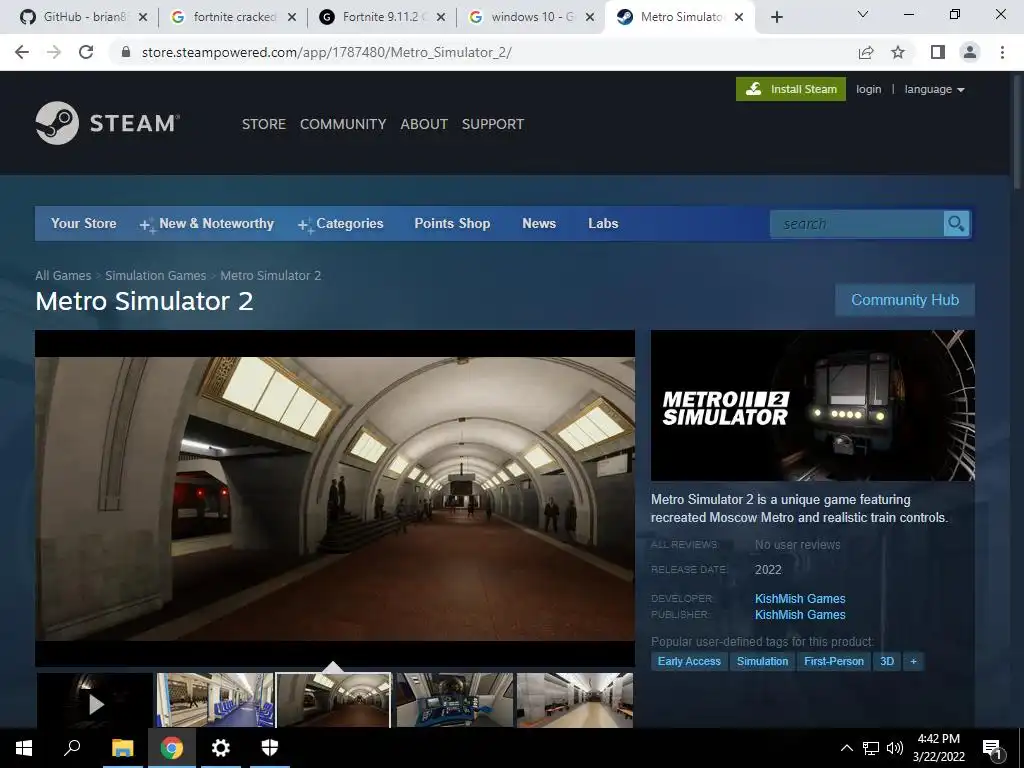Click the Early Access tag

click(x=689, y=662)
